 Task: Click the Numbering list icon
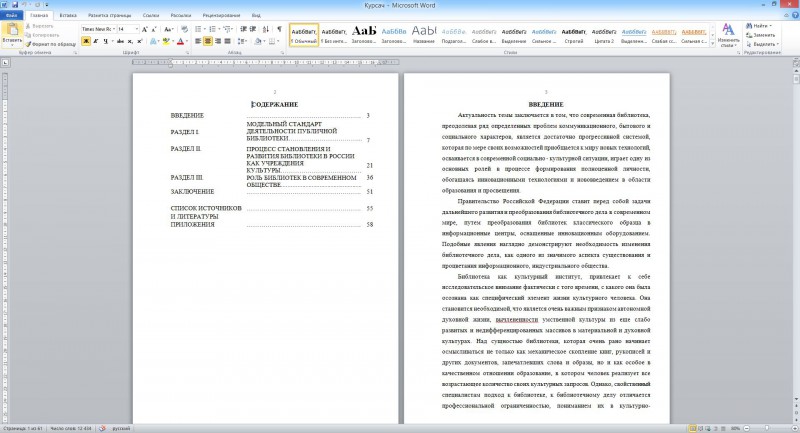[212, 30]
